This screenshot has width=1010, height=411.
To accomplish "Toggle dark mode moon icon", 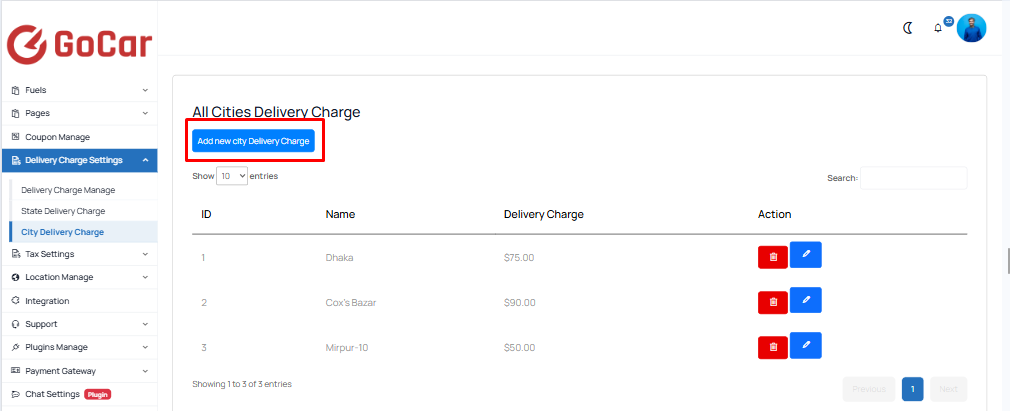I will [908, 28].
